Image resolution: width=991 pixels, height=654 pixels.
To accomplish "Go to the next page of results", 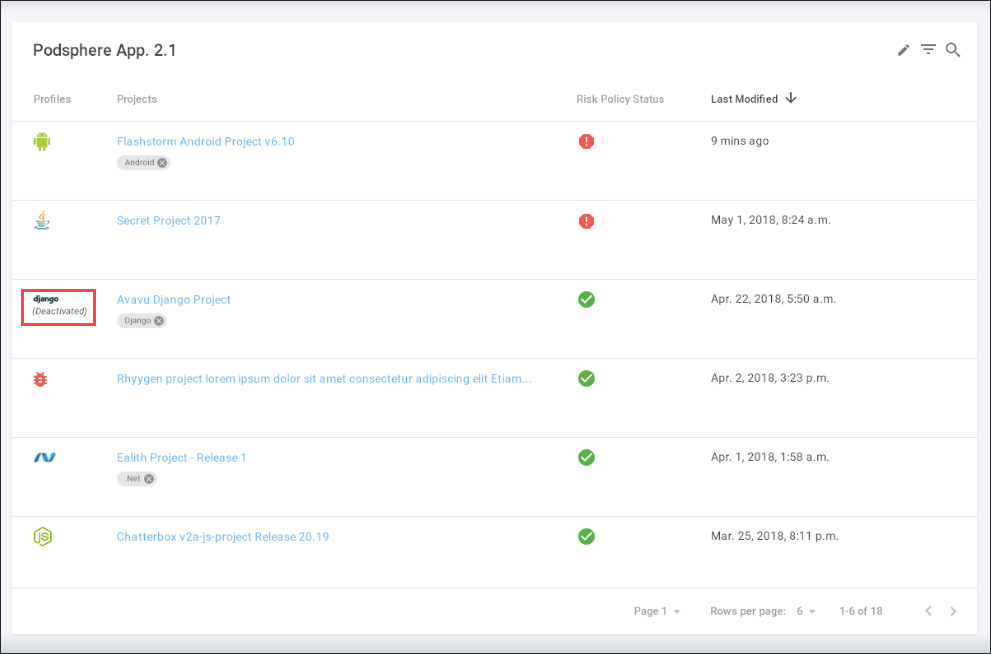I will click(953, 610).
